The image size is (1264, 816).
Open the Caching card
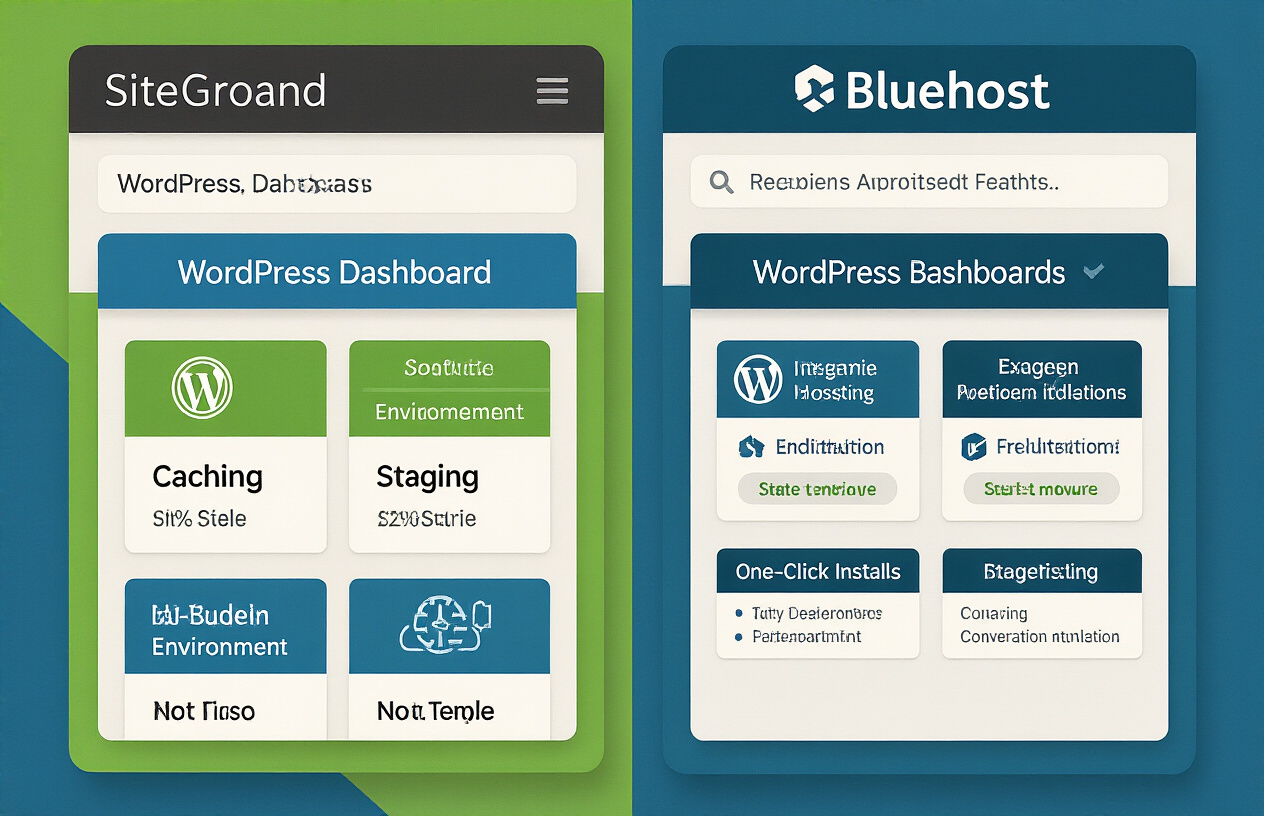[x=225, y=494]
